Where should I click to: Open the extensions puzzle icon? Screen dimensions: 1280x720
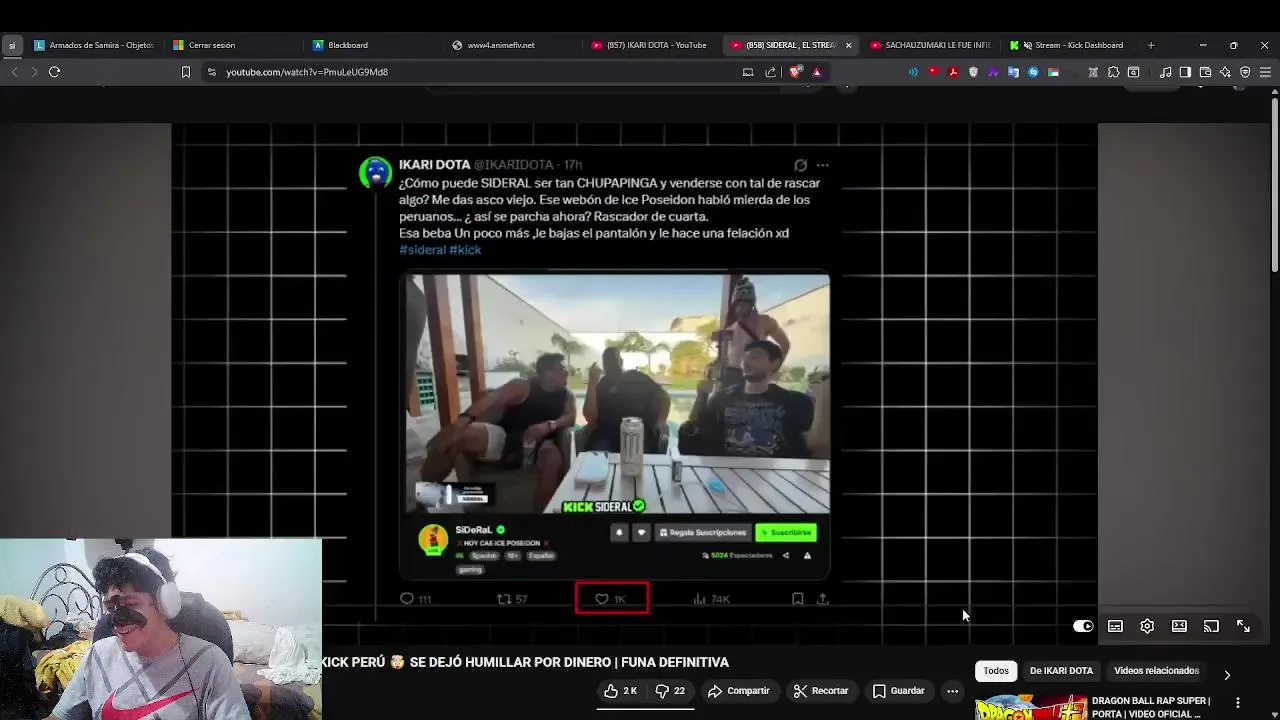tap(1113, 72)
